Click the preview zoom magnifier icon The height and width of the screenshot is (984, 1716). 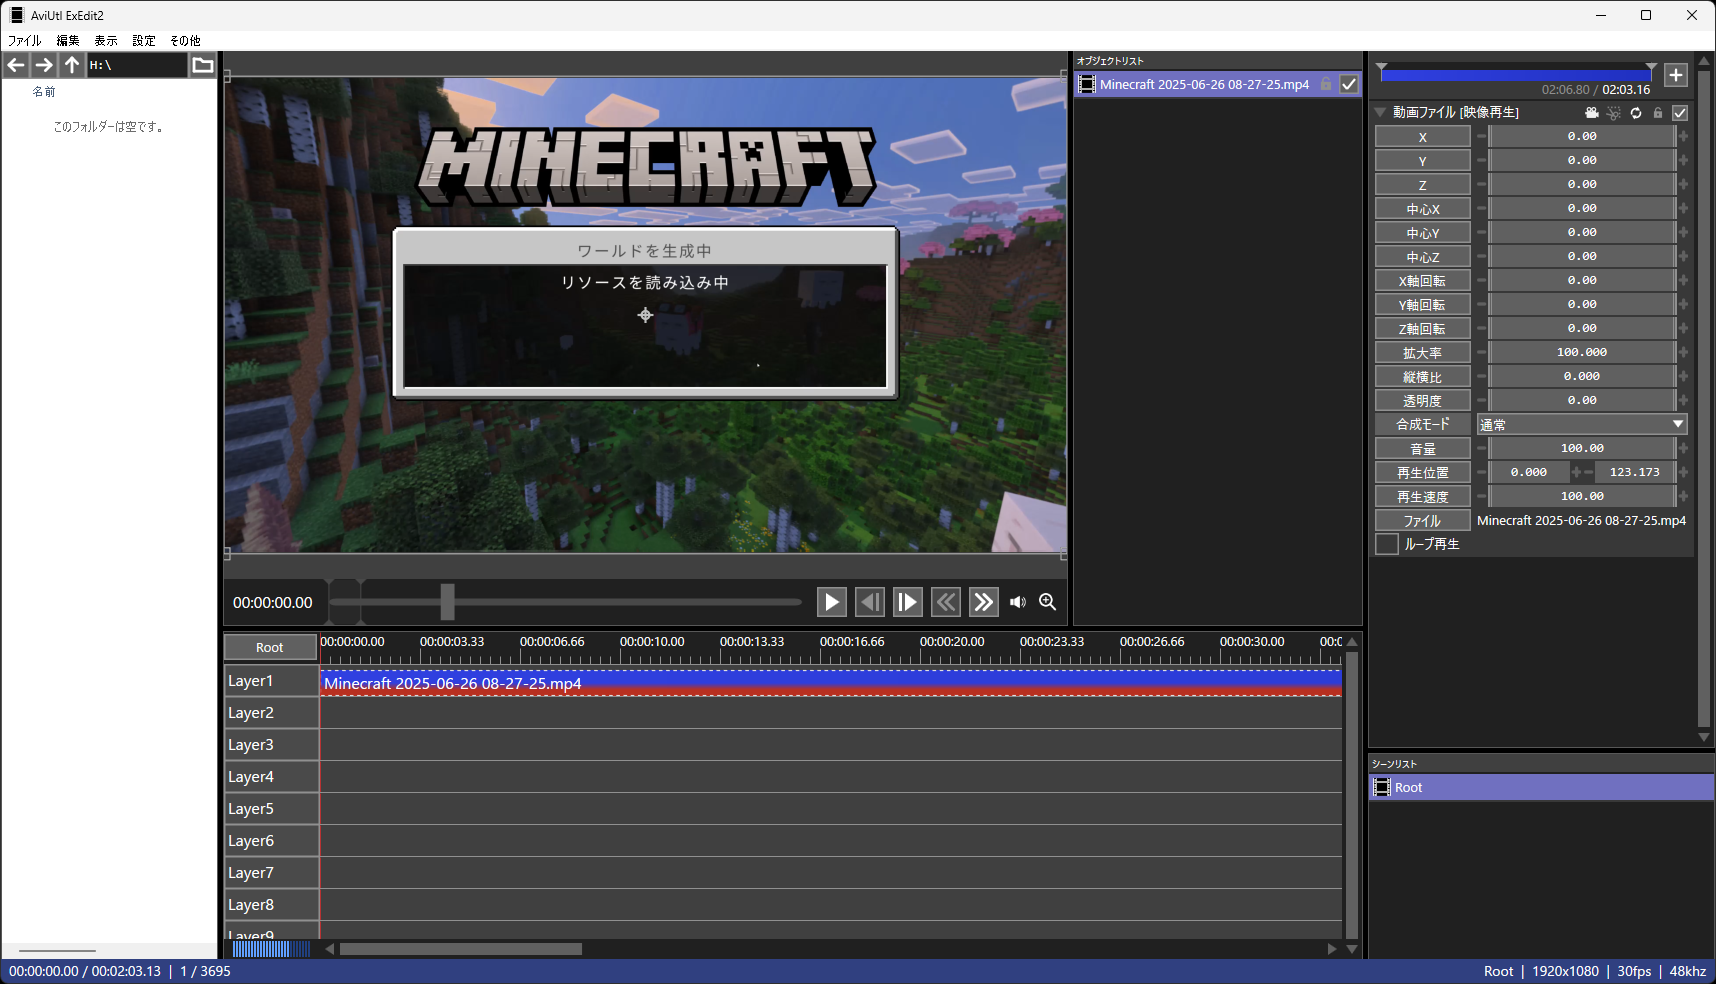pos(1048,602)
